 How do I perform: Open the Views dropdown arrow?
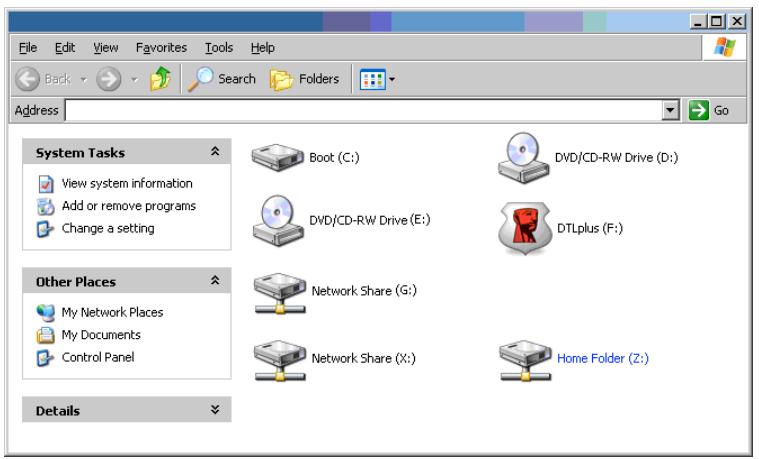pyautogui.click(x=392, y=79)
